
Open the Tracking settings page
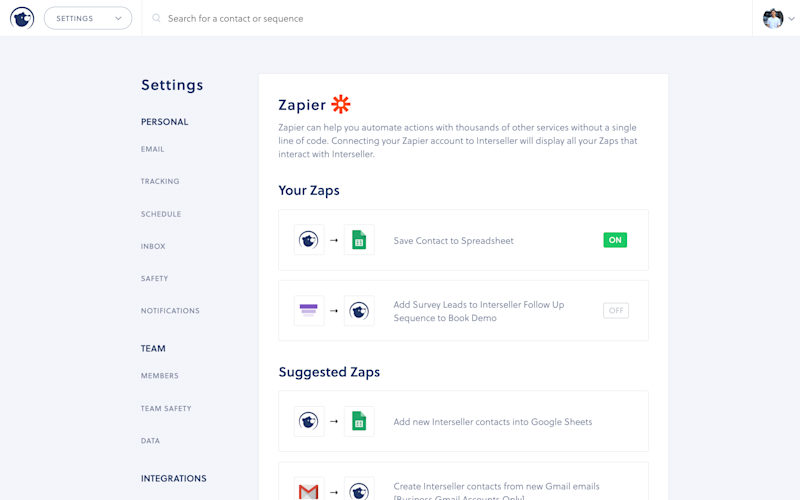pyautogui.click(x=160, y=181)
